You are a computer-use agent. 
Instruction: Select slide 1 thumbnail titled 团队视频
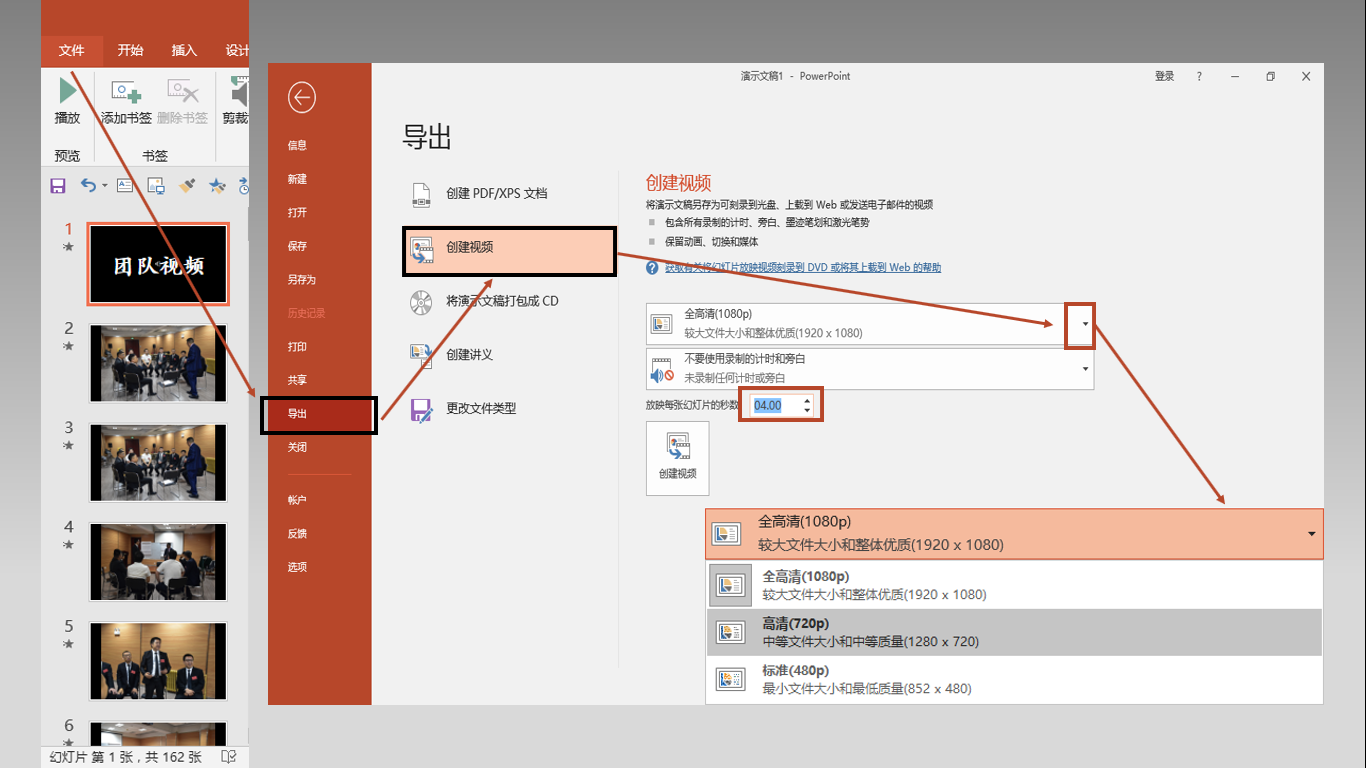pos(158,264)
